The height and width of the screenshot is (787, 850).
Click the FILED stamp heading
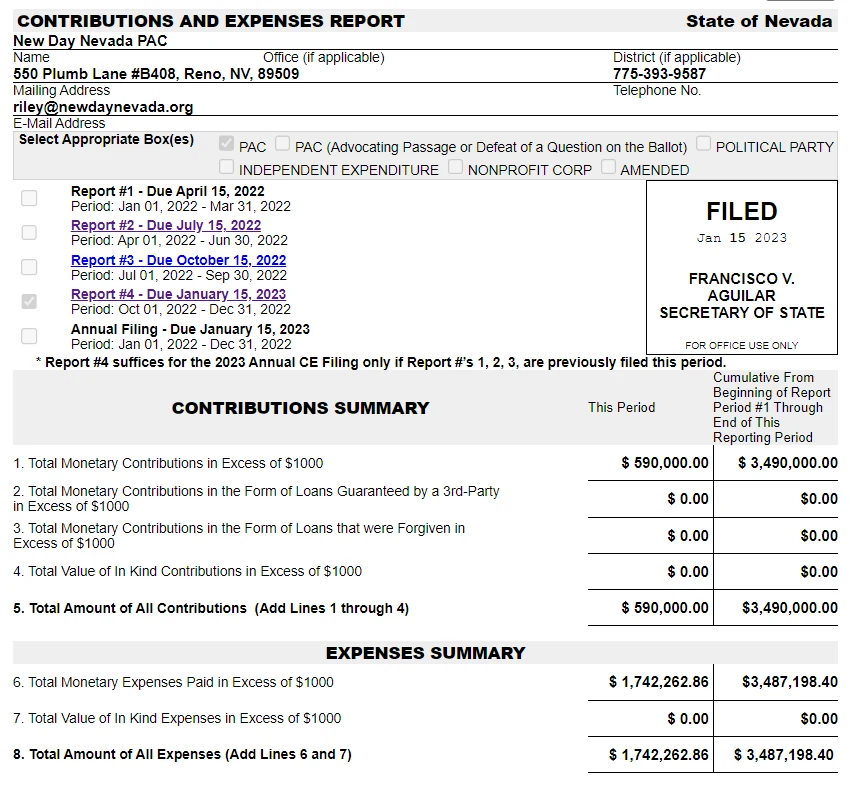coord(742,211)
